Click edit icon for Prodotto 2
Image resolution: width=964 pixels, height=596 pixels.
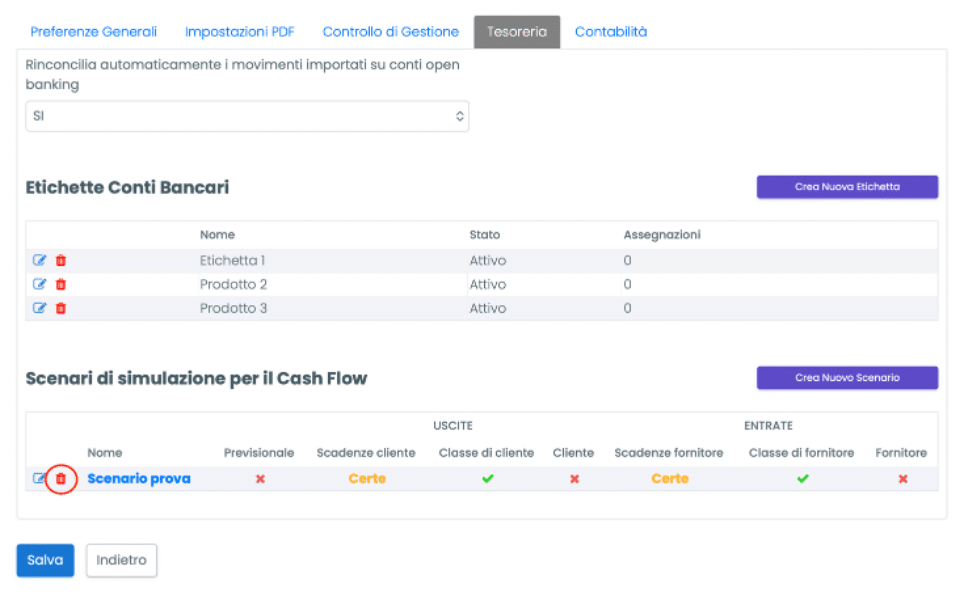[x=39, y=284]
